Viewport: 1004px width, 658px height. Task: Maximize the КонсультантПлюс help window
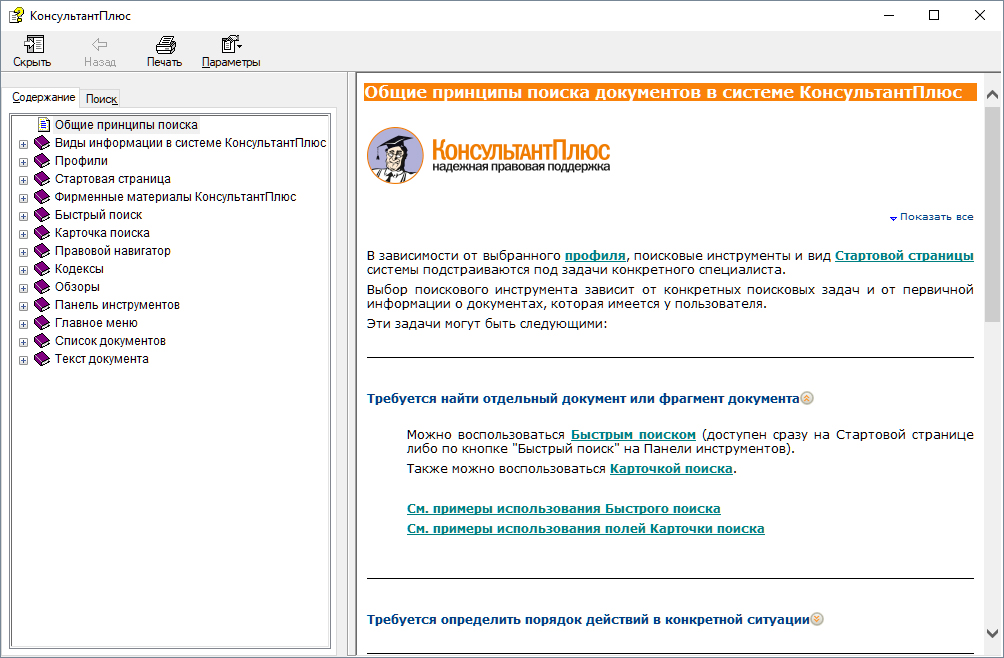934,15
